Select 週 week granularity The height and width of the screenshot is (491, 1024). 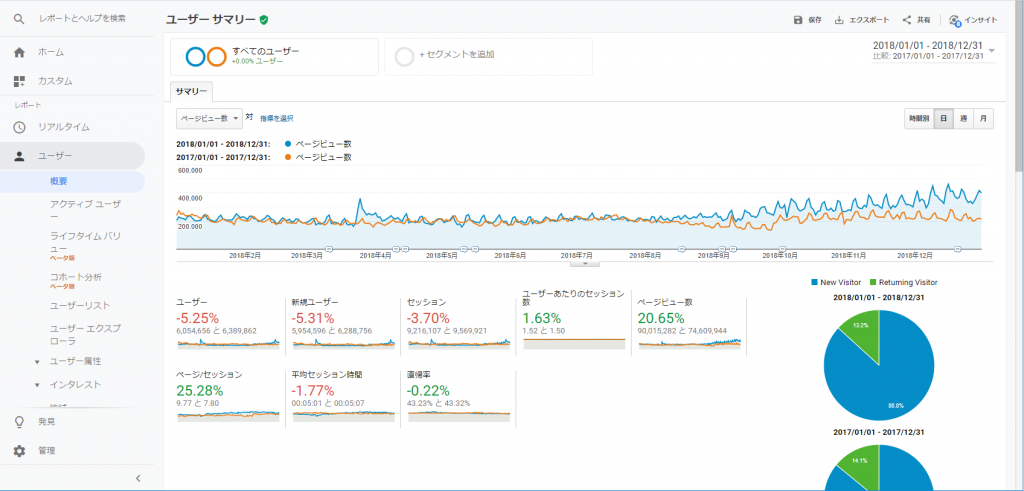[963, 119]
